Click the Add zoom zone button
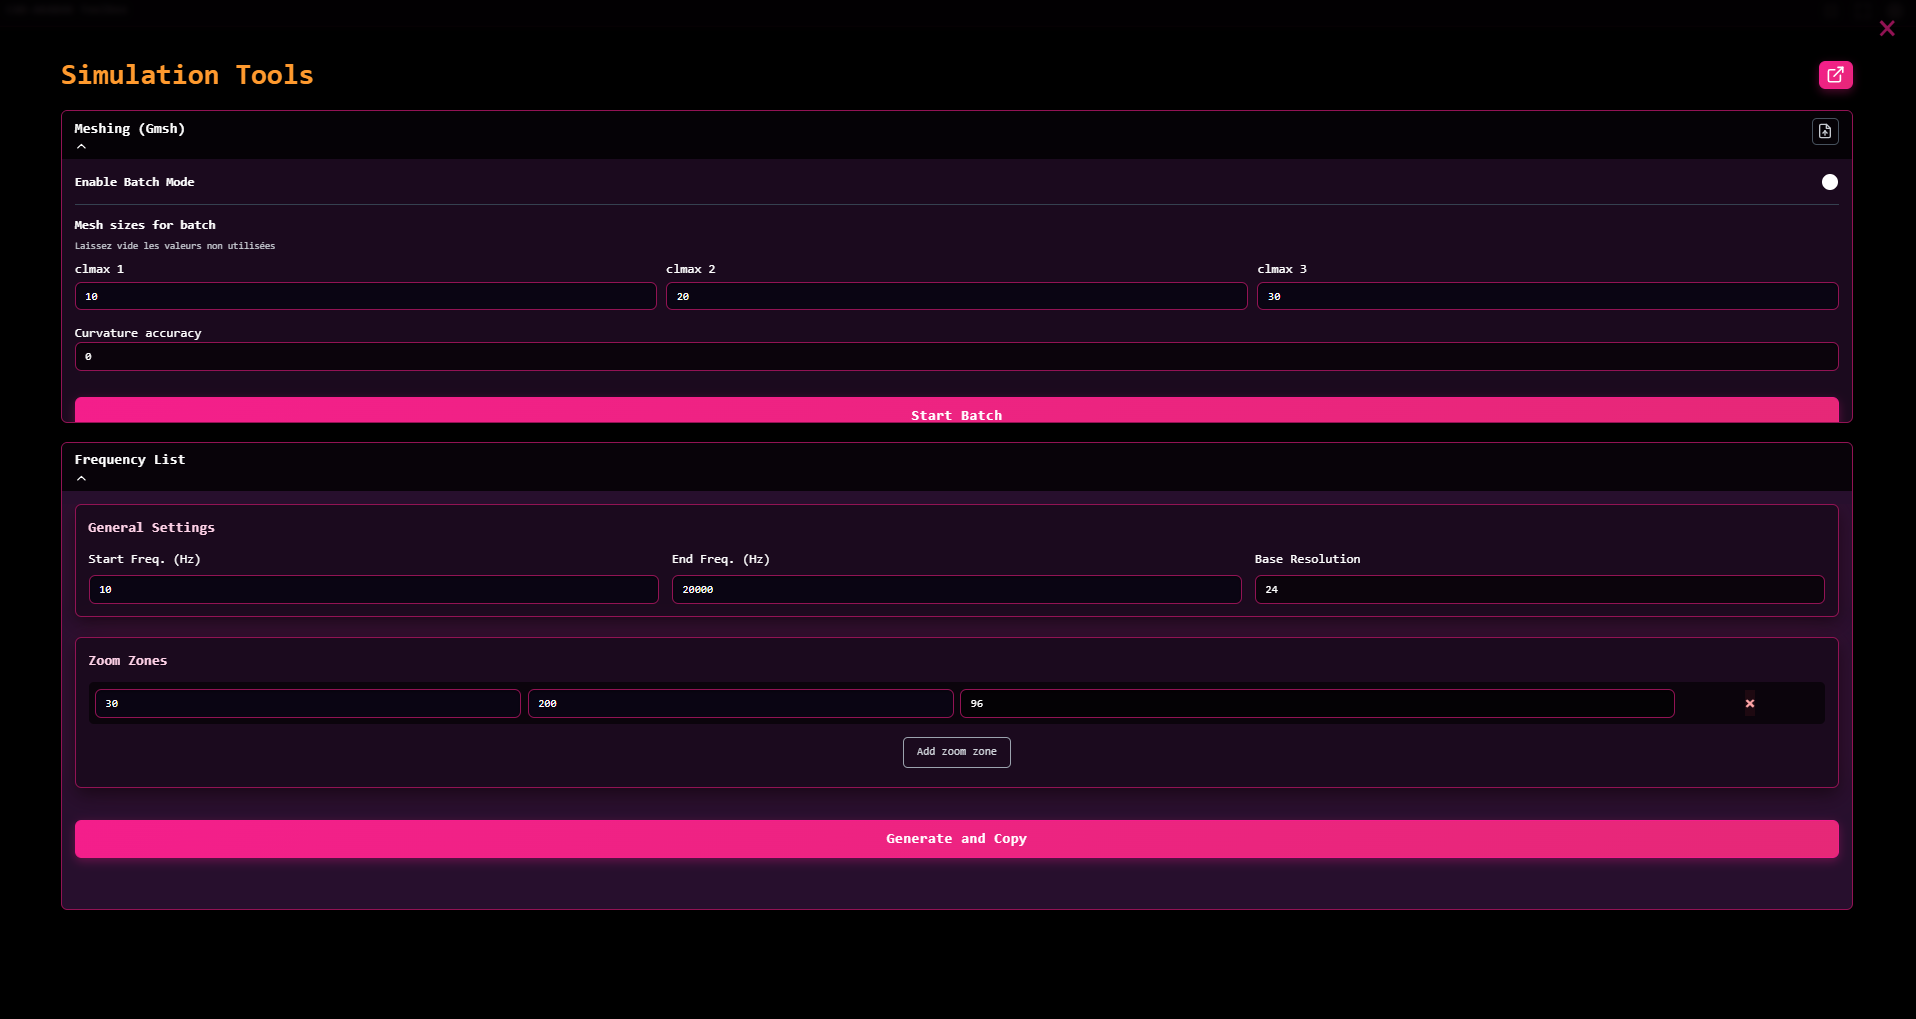Viewport: 1916px width, 1019px height. coord(956,752)
